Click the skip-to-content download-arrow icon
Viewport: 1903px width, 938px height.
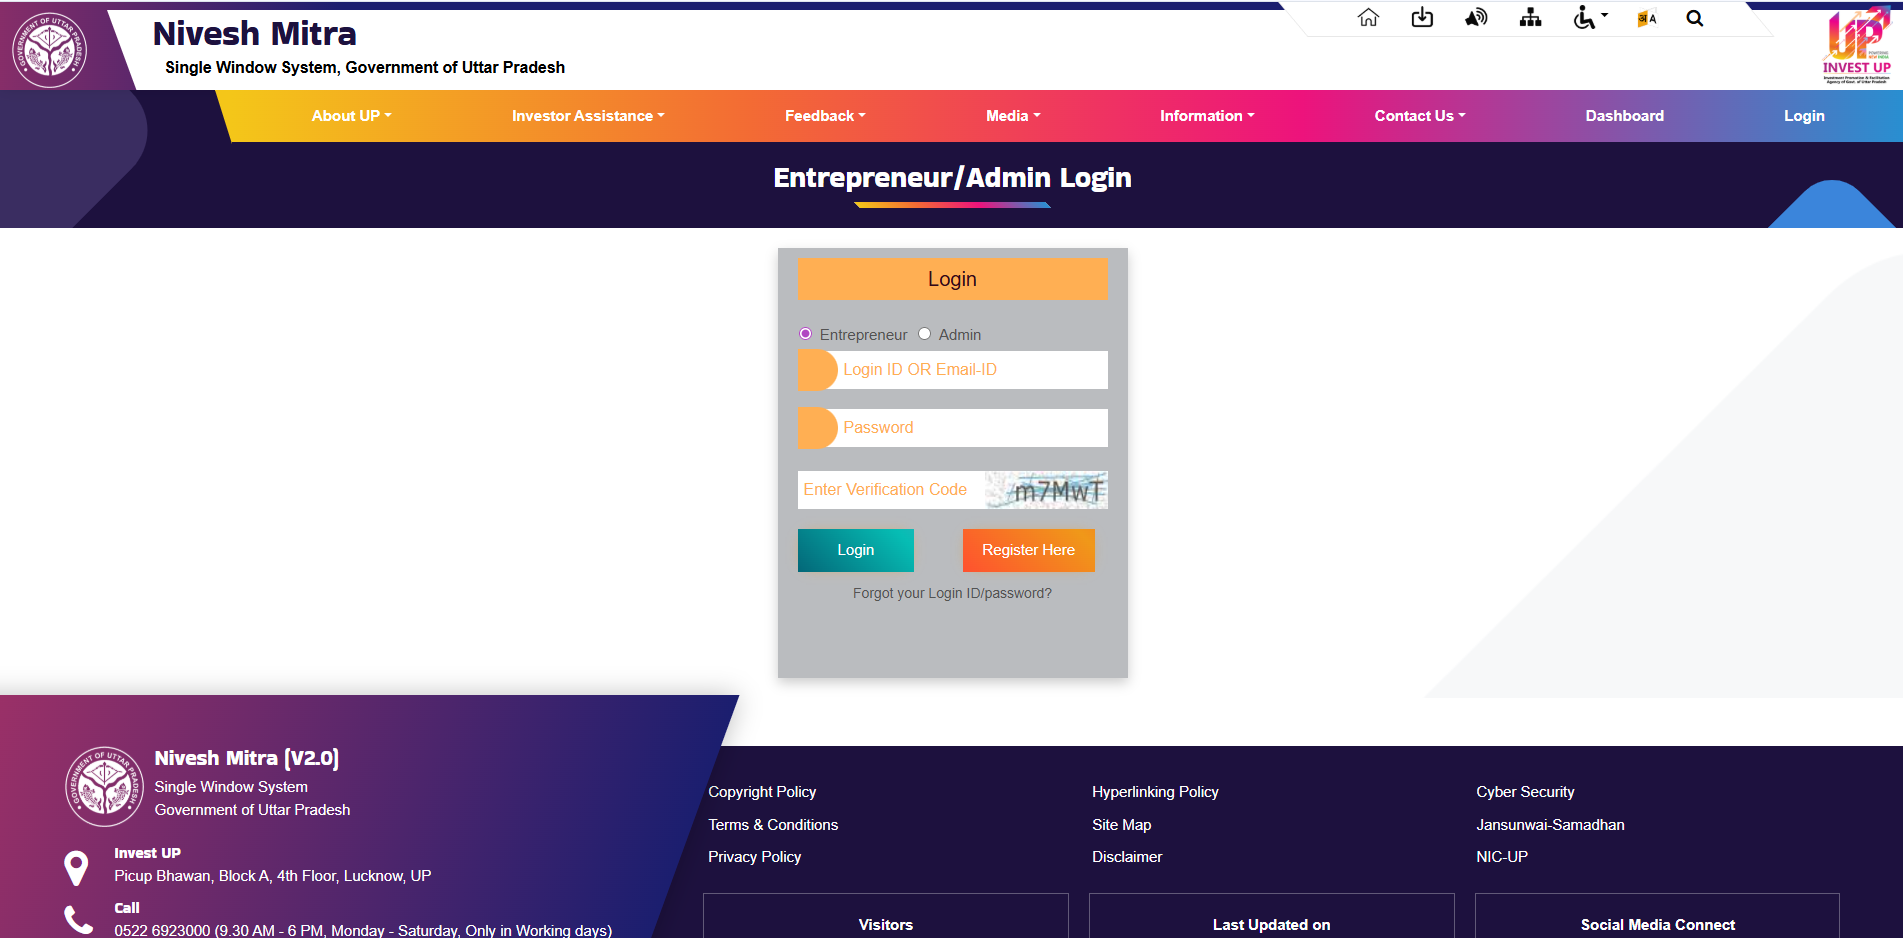click(1422, 18)
